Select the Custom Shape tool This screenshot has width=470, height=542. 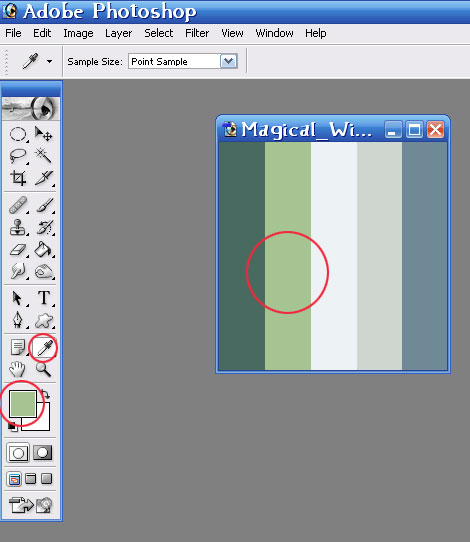click(x=44, y=321)
